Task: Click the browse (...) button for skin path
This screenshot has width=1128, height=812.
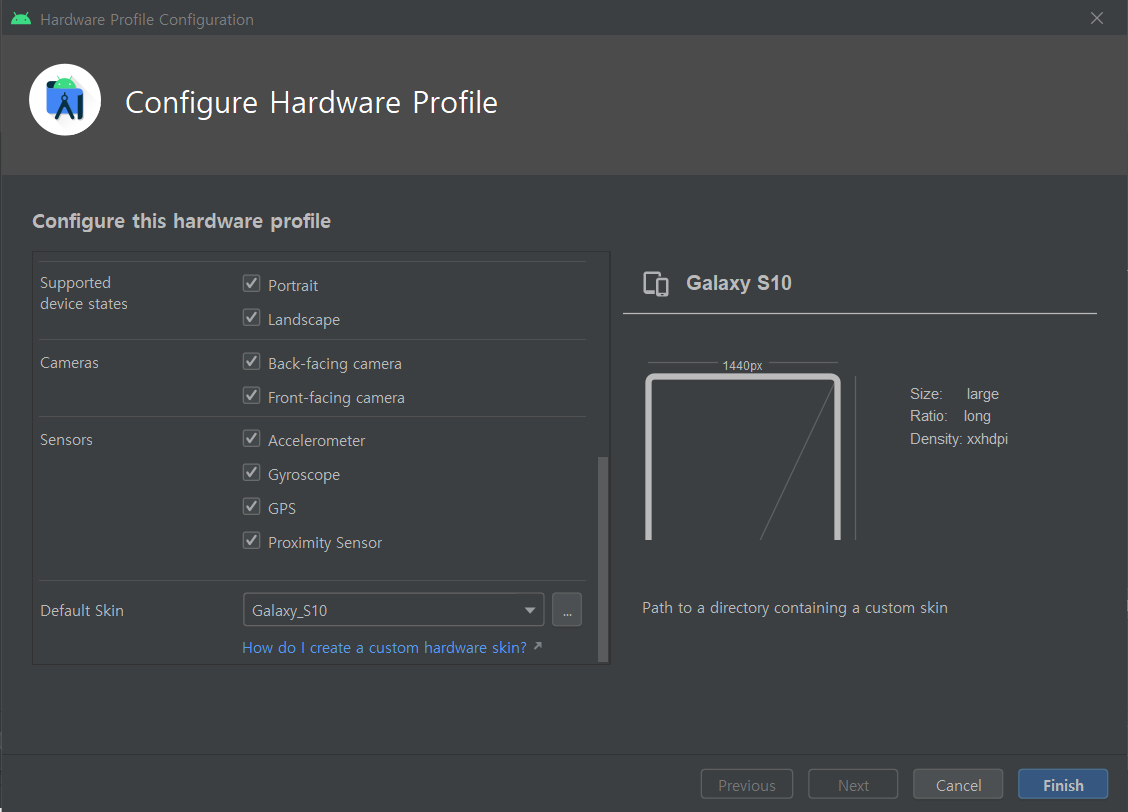Action: click(567, 610)
